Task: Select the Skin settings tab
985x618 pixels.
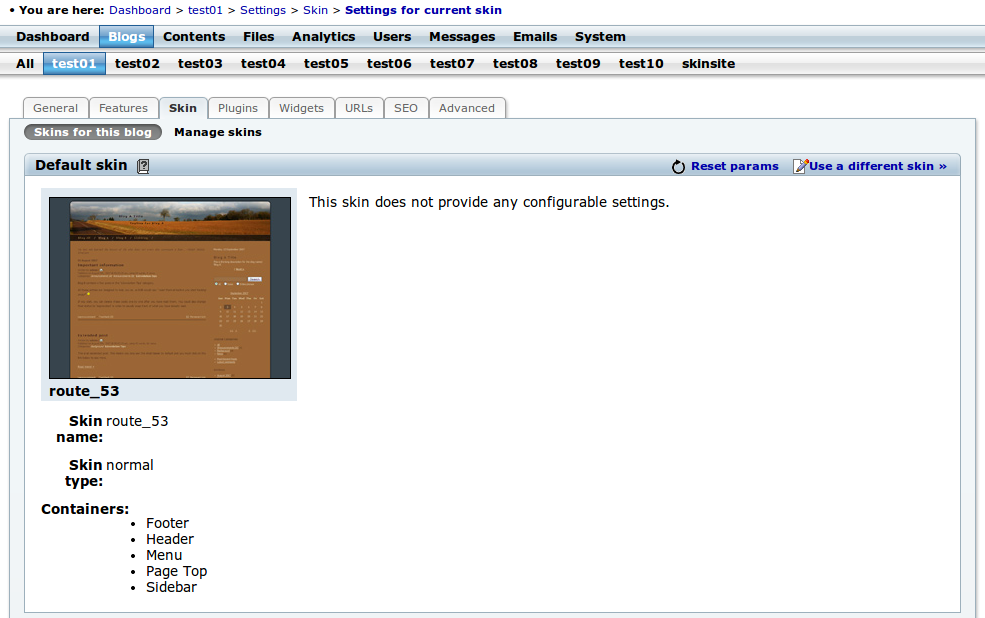Action: tap(183, 108)
